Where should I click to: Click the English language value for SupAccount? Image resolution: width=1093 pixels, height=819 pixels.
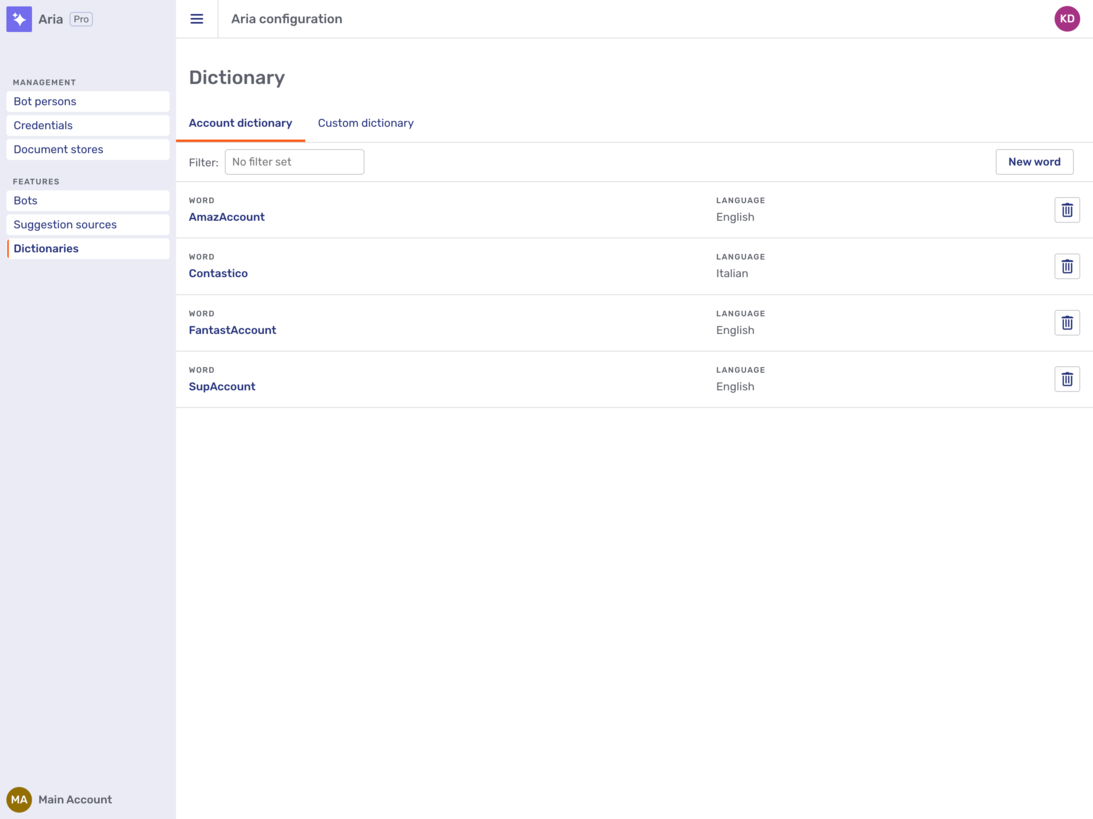[x=735, y=386]
